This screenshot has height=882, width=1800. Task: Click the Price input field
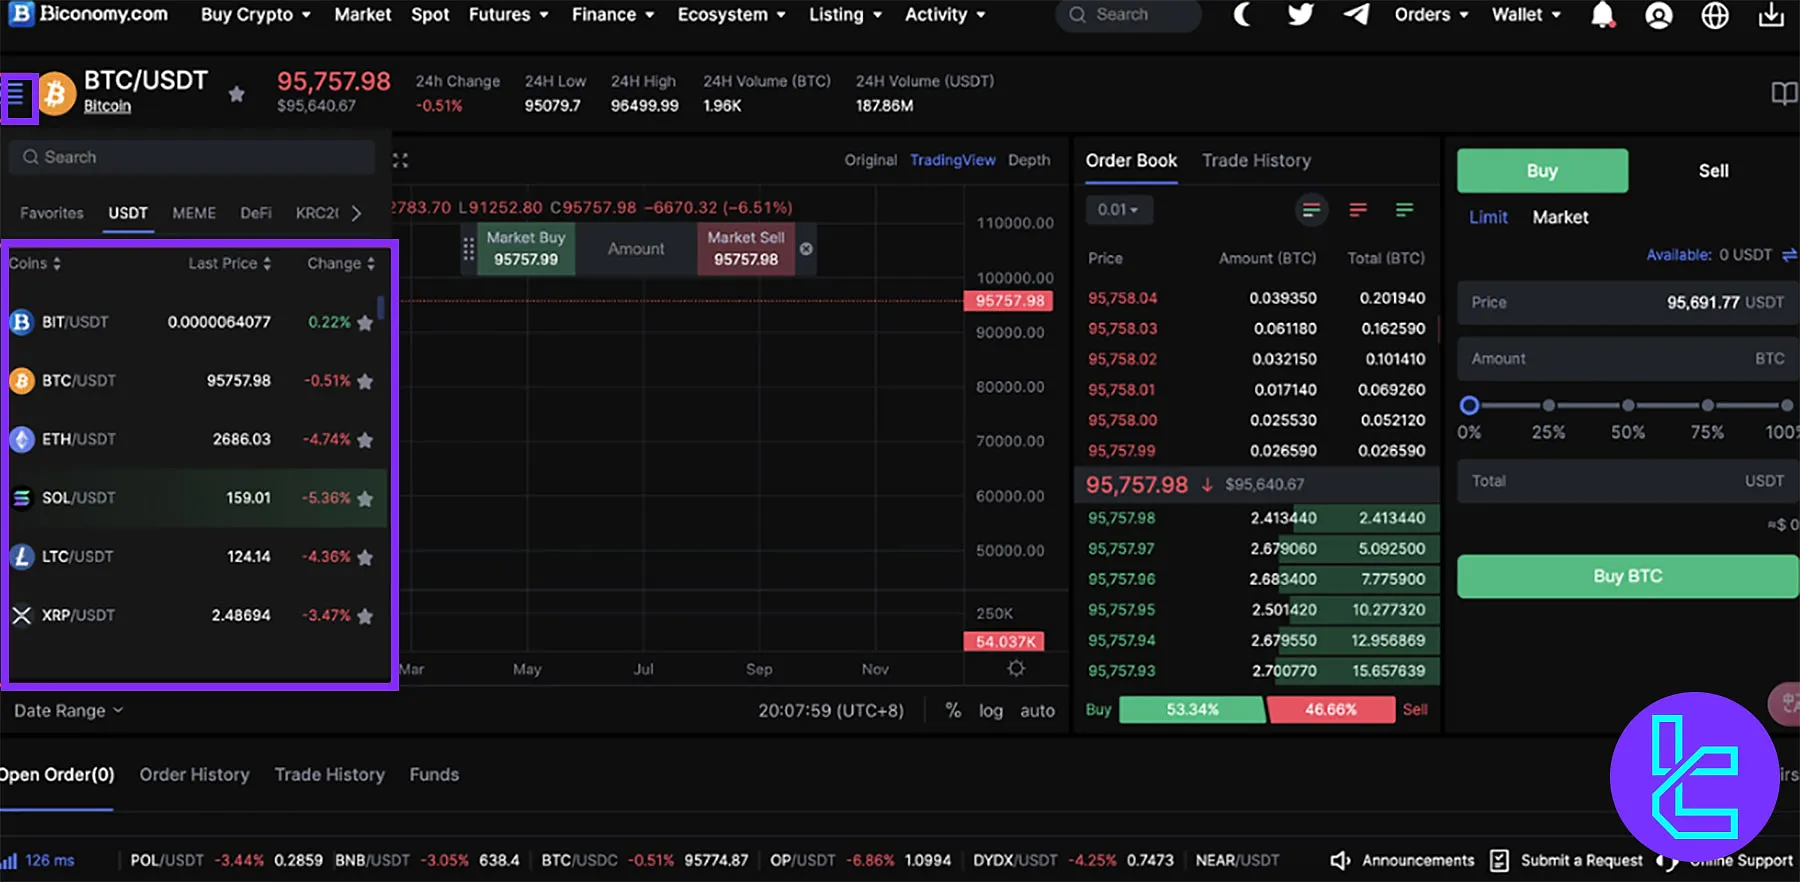pos(1627,302)
